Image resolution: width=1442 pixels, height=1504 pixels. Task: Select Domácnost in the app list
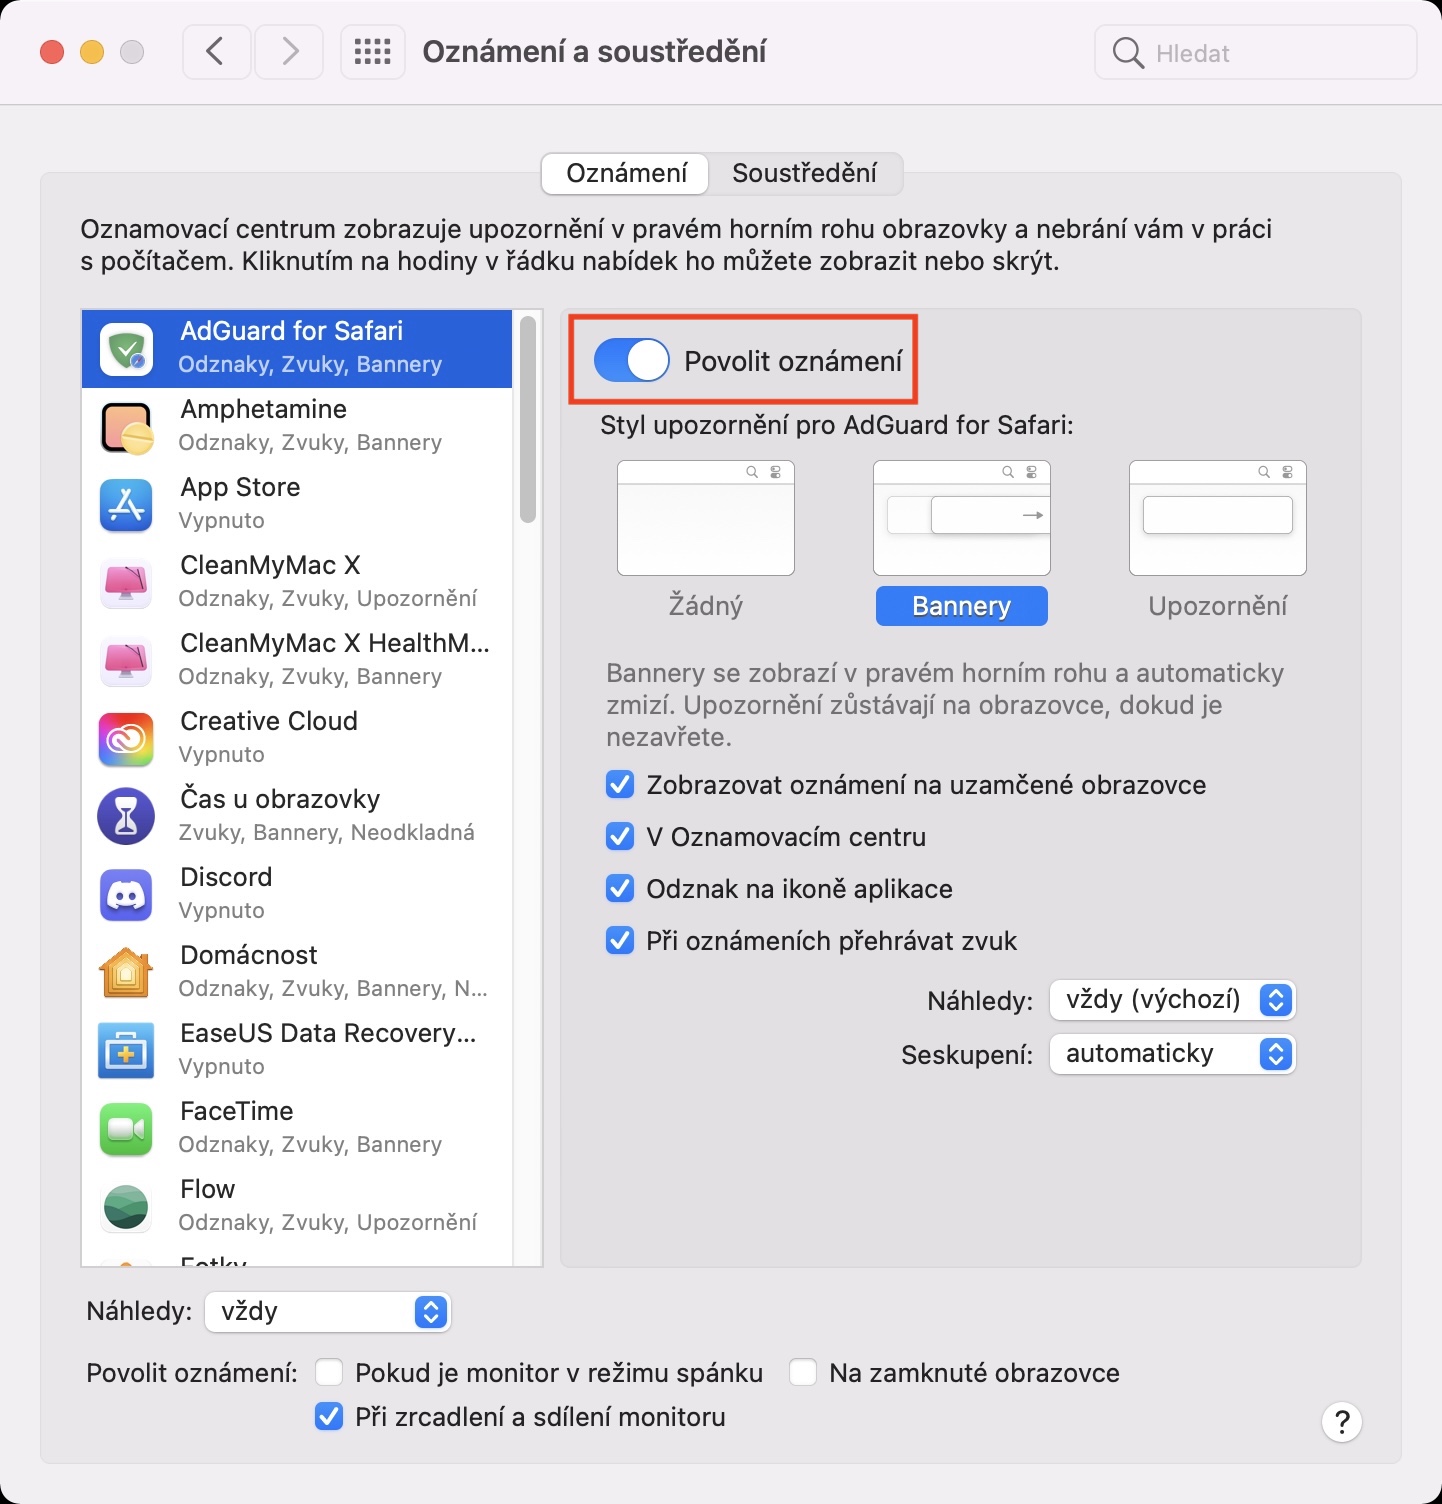297,973
